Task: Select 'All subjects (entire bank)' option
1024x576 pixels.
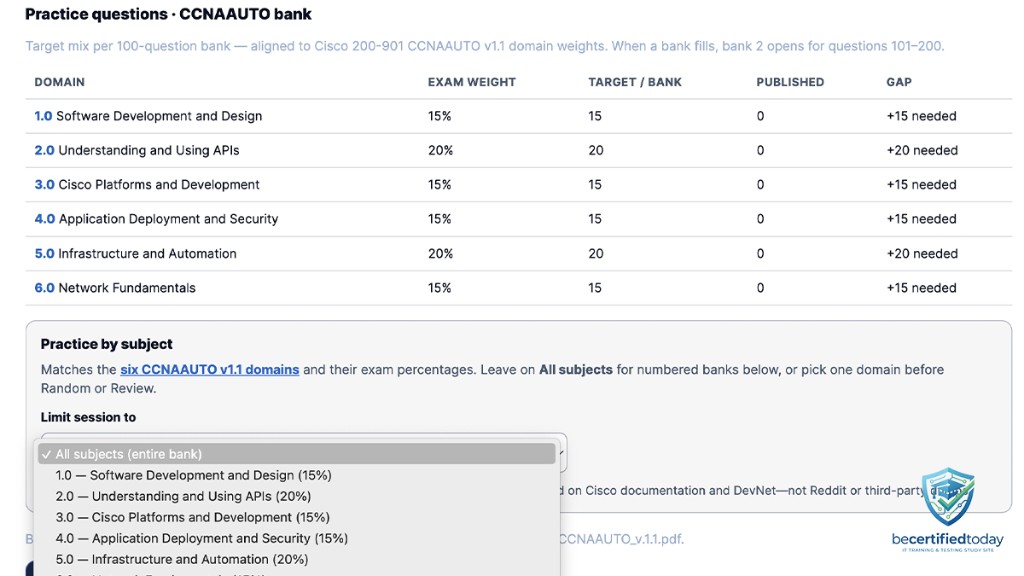Action: (x=296, y=454)
